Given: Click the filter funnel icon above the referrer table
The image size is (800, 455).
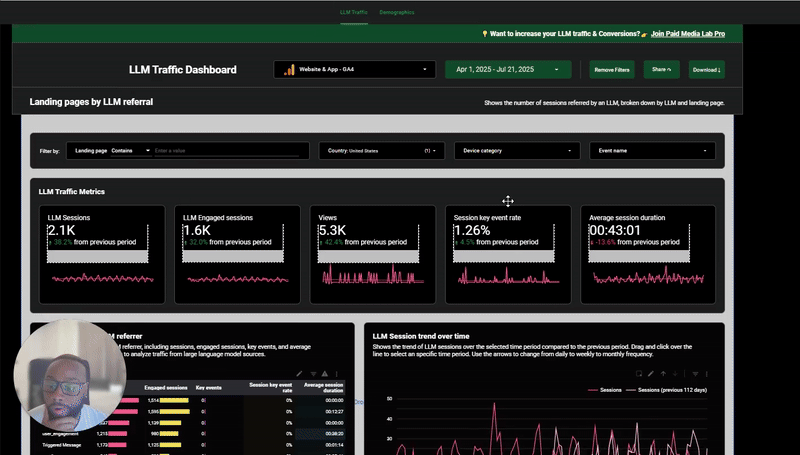Looking at the screenshot, I should (x=313, y=374).
